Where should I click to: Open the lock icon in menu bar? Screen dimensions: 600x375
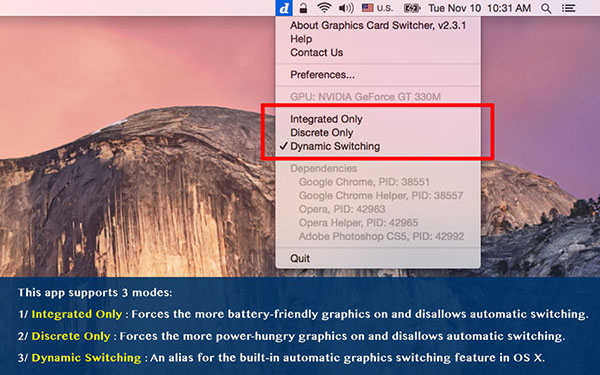point(303,8)
